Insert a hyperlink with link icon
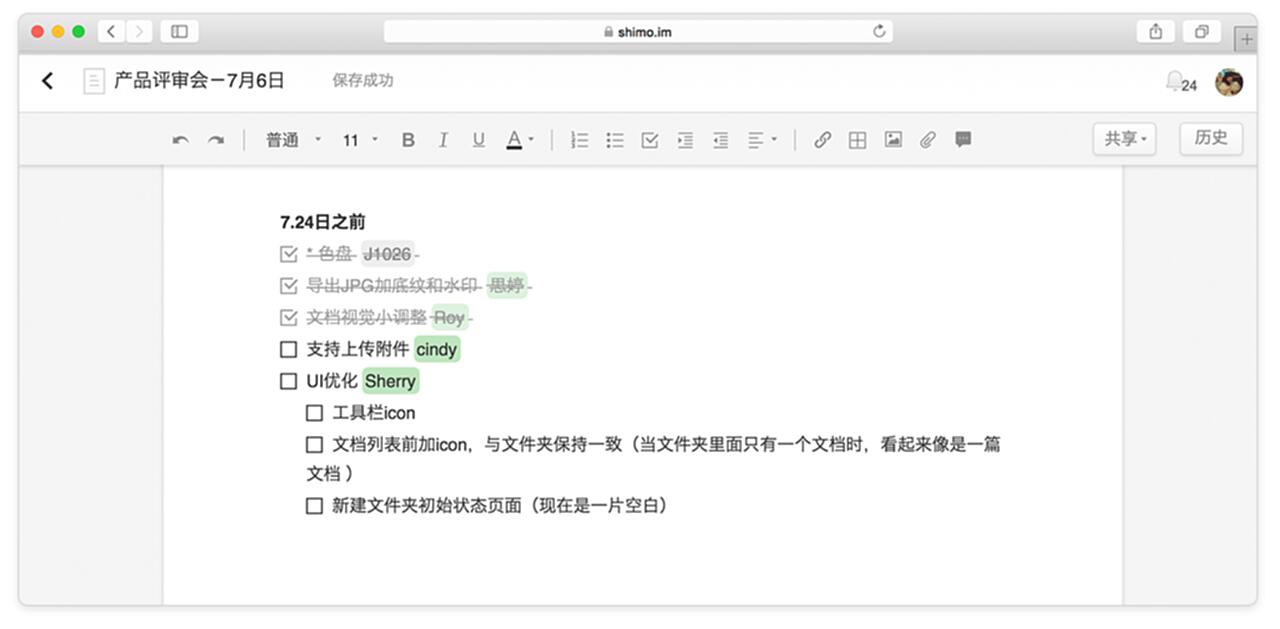 click(822, 140)
